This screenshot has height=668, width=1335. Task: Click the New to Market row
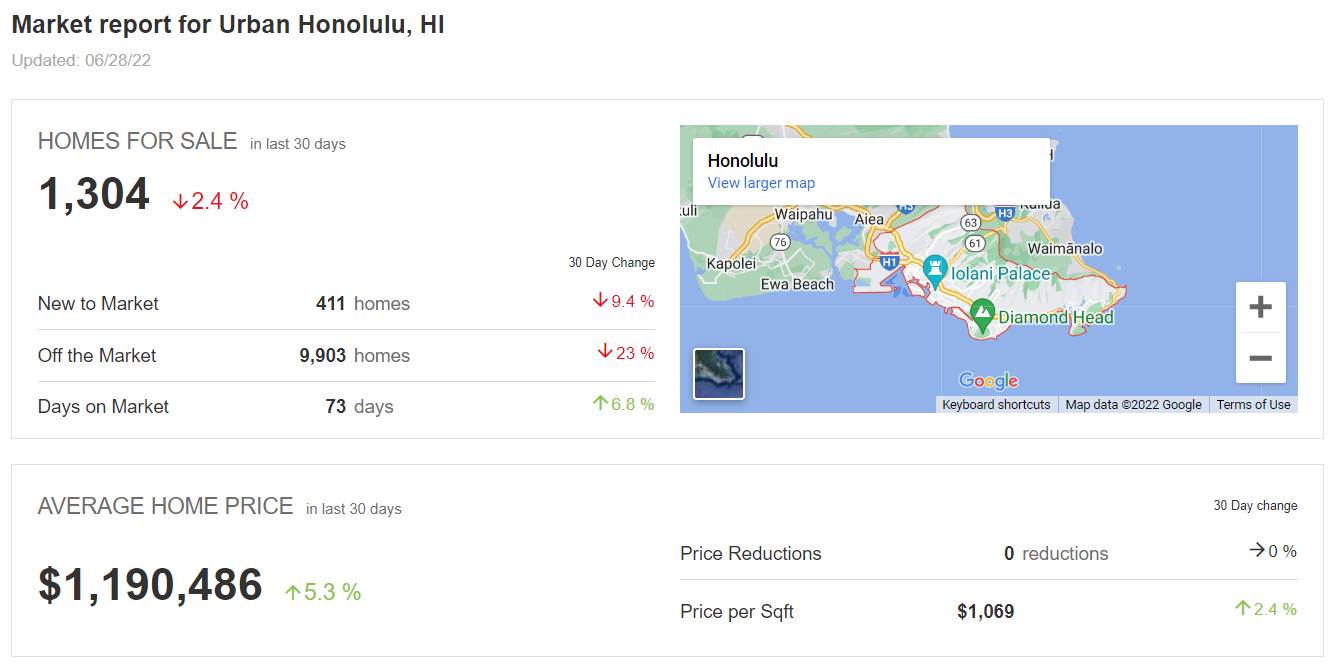pyautogui.click(x=97, y=303)
